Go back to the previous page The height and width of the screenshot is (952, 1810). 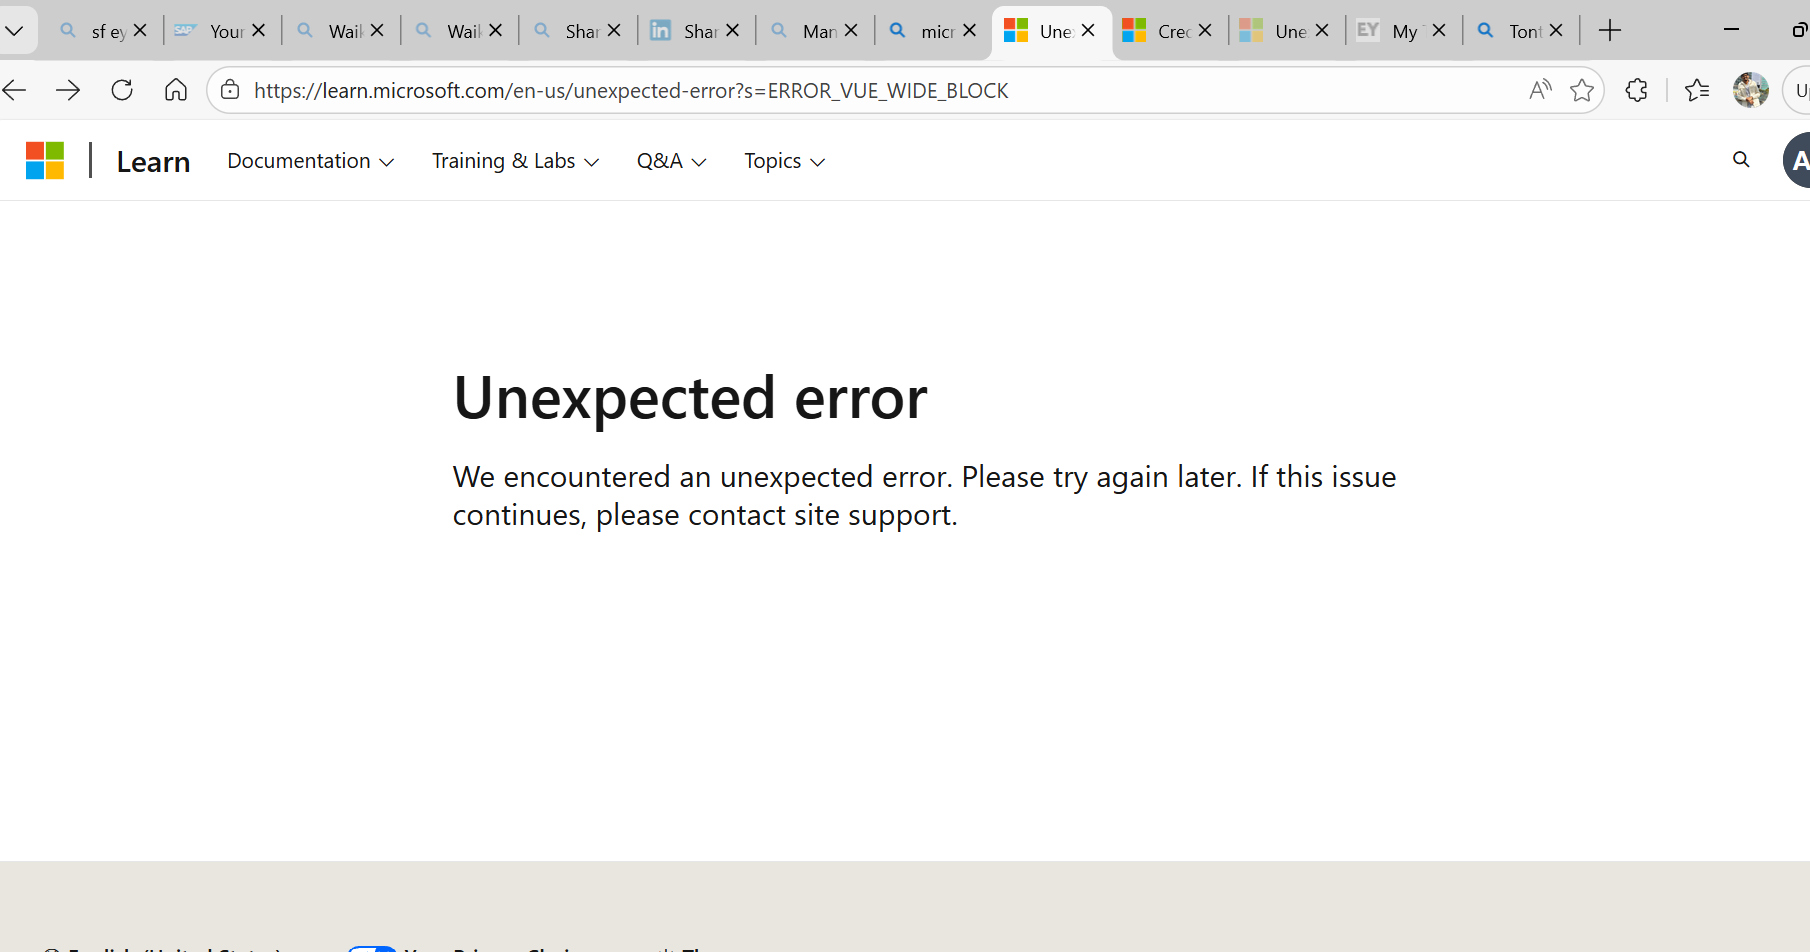coord(14,90)
